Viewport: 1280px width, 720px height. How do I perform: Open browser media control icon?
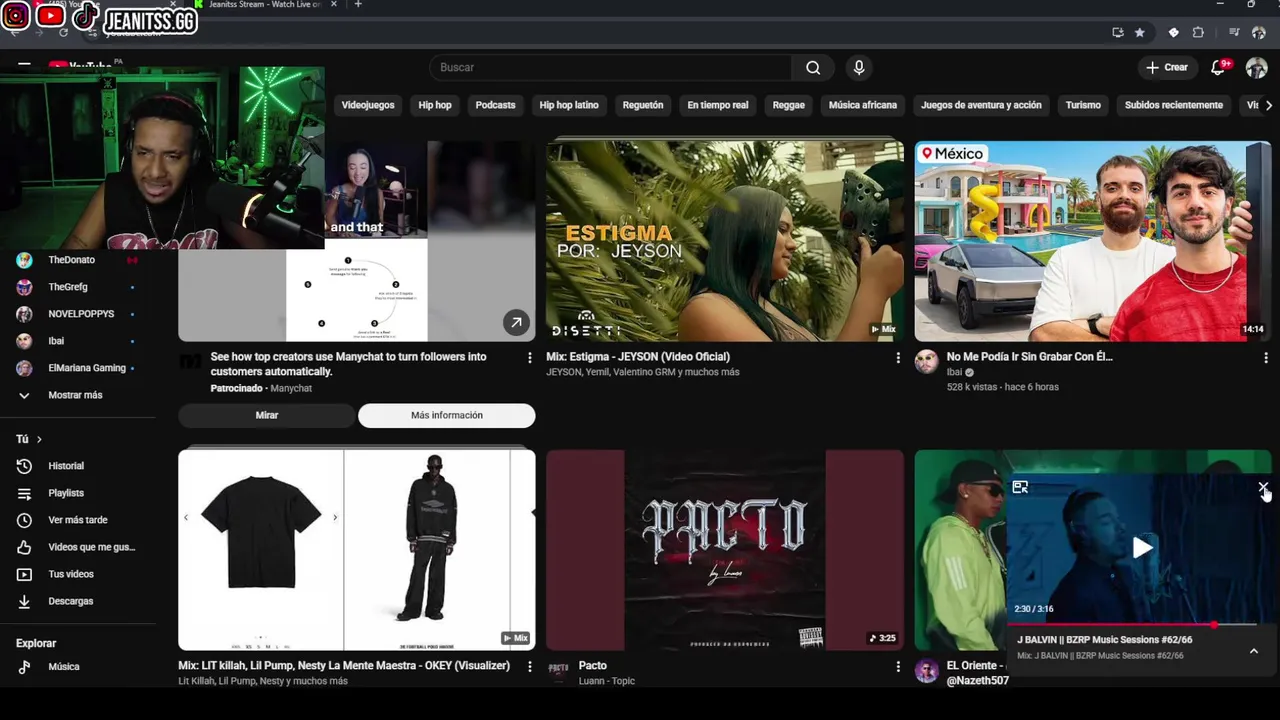pyautogui.click(x=1235, y=32)
